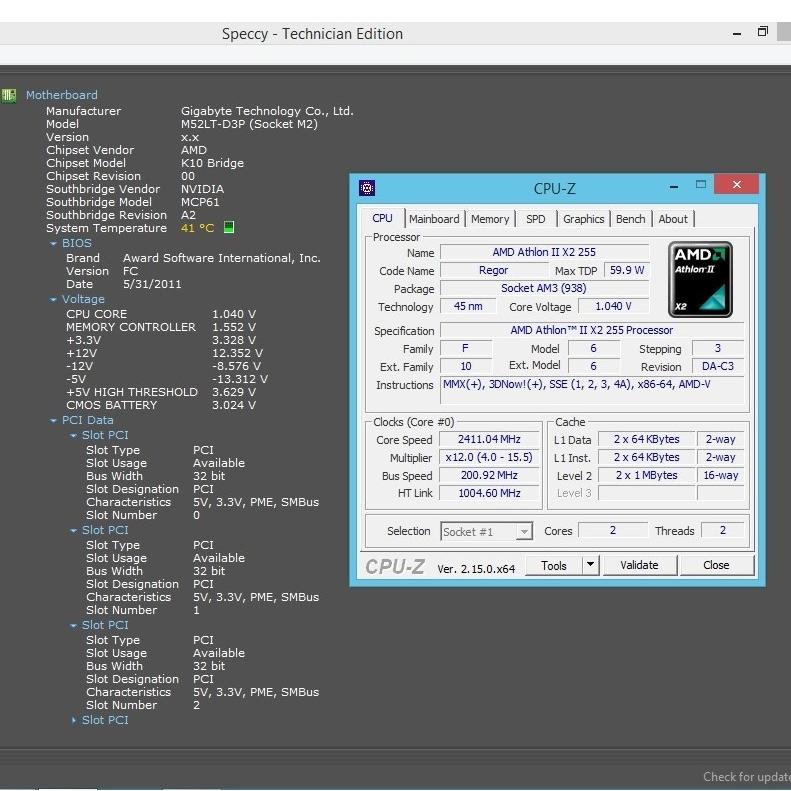This screenshot has width=791, height=791.
Task: Click the Multiplier value x12.0 (4.0 - 15.5)
Action: 489,457
